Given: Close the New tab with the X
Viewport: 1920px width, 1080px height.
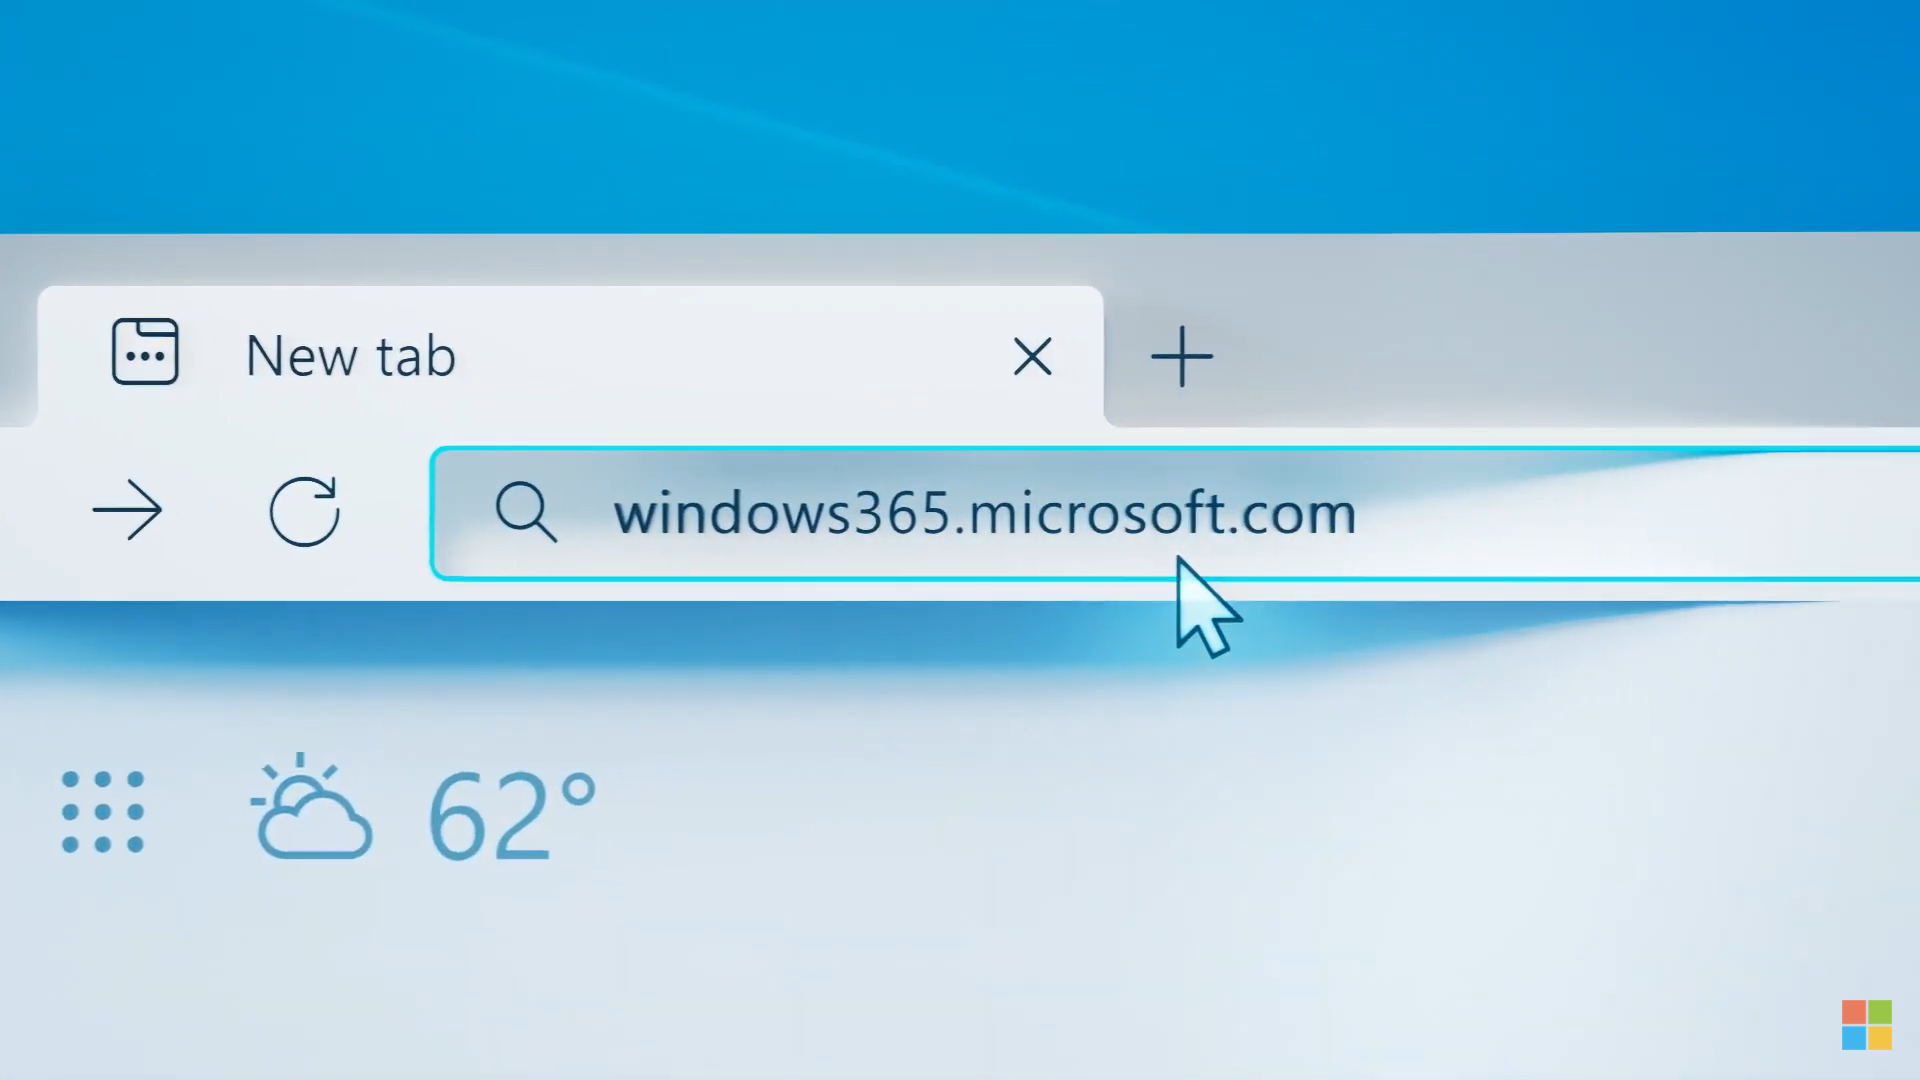Looking at the screenshot, I should [x=1032, y=357].
